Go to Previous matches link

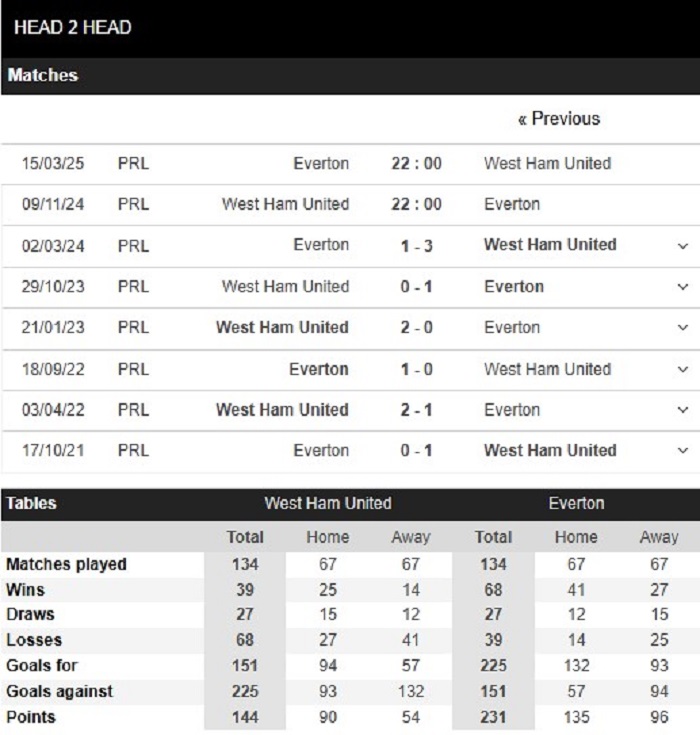(559, 119)
